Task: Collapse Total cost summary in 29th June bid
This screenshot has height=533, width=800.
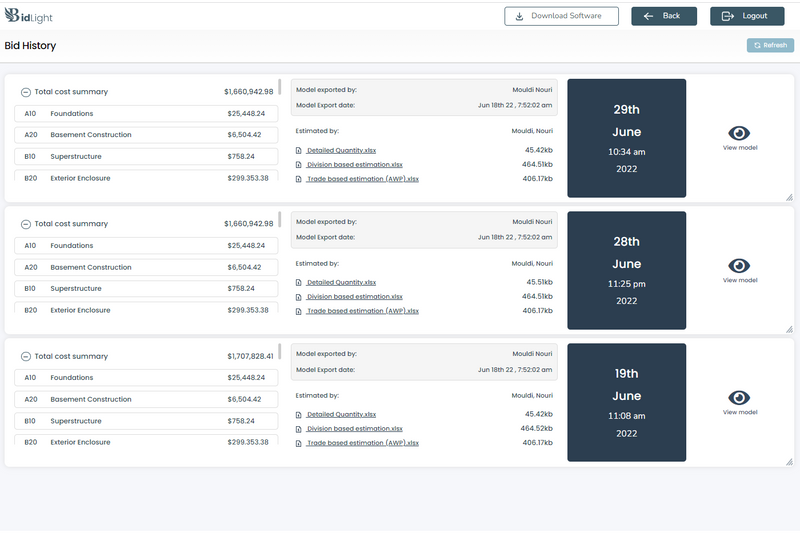Action: tap(26, 92)
